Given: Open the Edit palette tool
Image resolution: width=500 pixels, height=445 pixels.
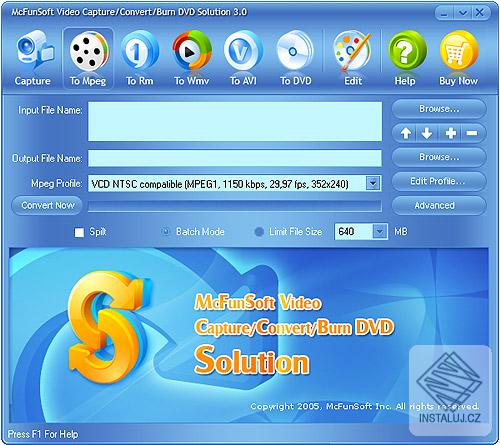Looking at the screenshot, I should [353, 58].
